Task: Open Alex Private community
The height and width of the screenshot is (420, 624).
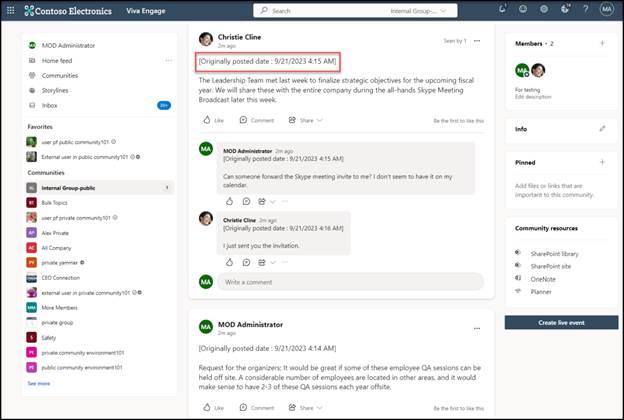Action: pos(55,233)
